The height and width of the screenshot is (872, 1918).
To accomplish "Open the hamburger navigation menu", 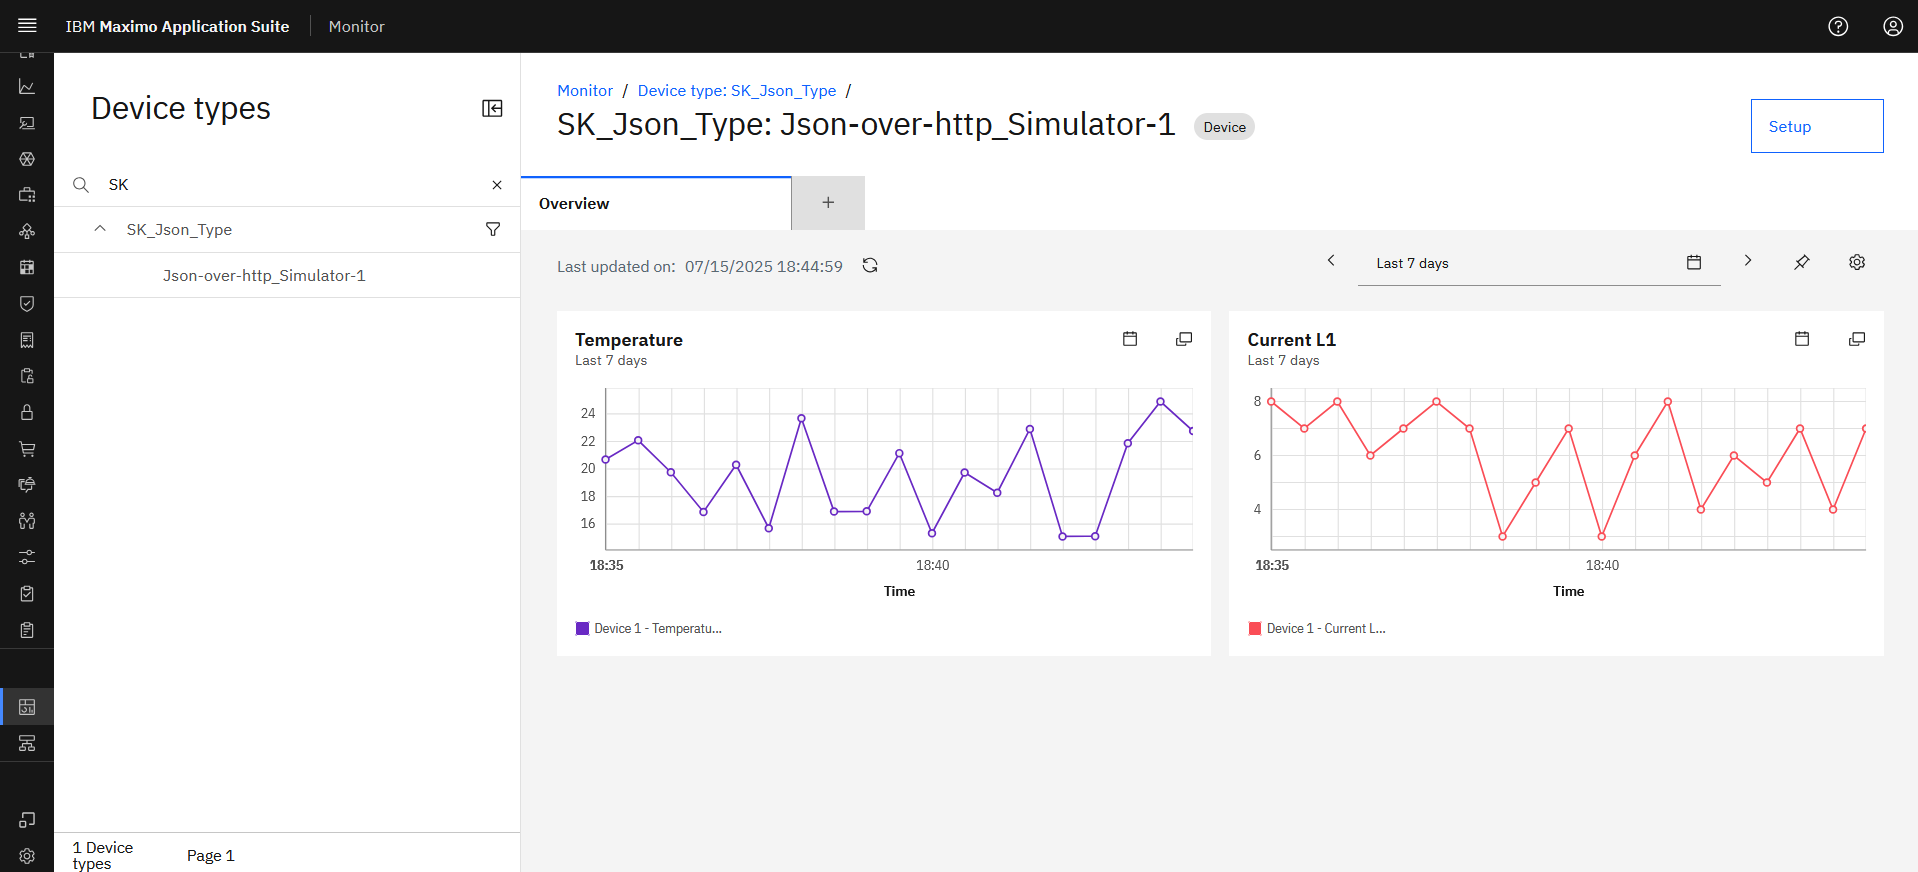I will point(27,26).
